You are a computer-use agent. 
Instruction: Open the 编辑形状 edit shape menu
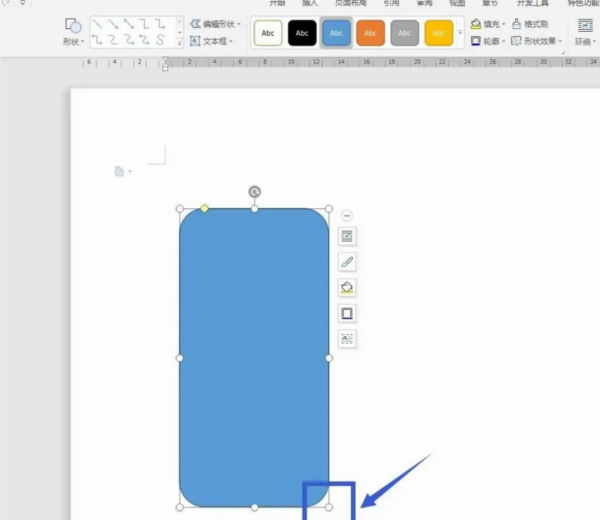[215, 24]
